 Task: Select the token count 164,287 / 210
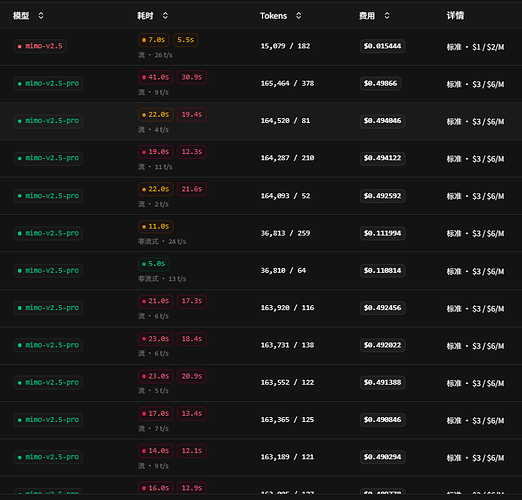pos(287,158)
